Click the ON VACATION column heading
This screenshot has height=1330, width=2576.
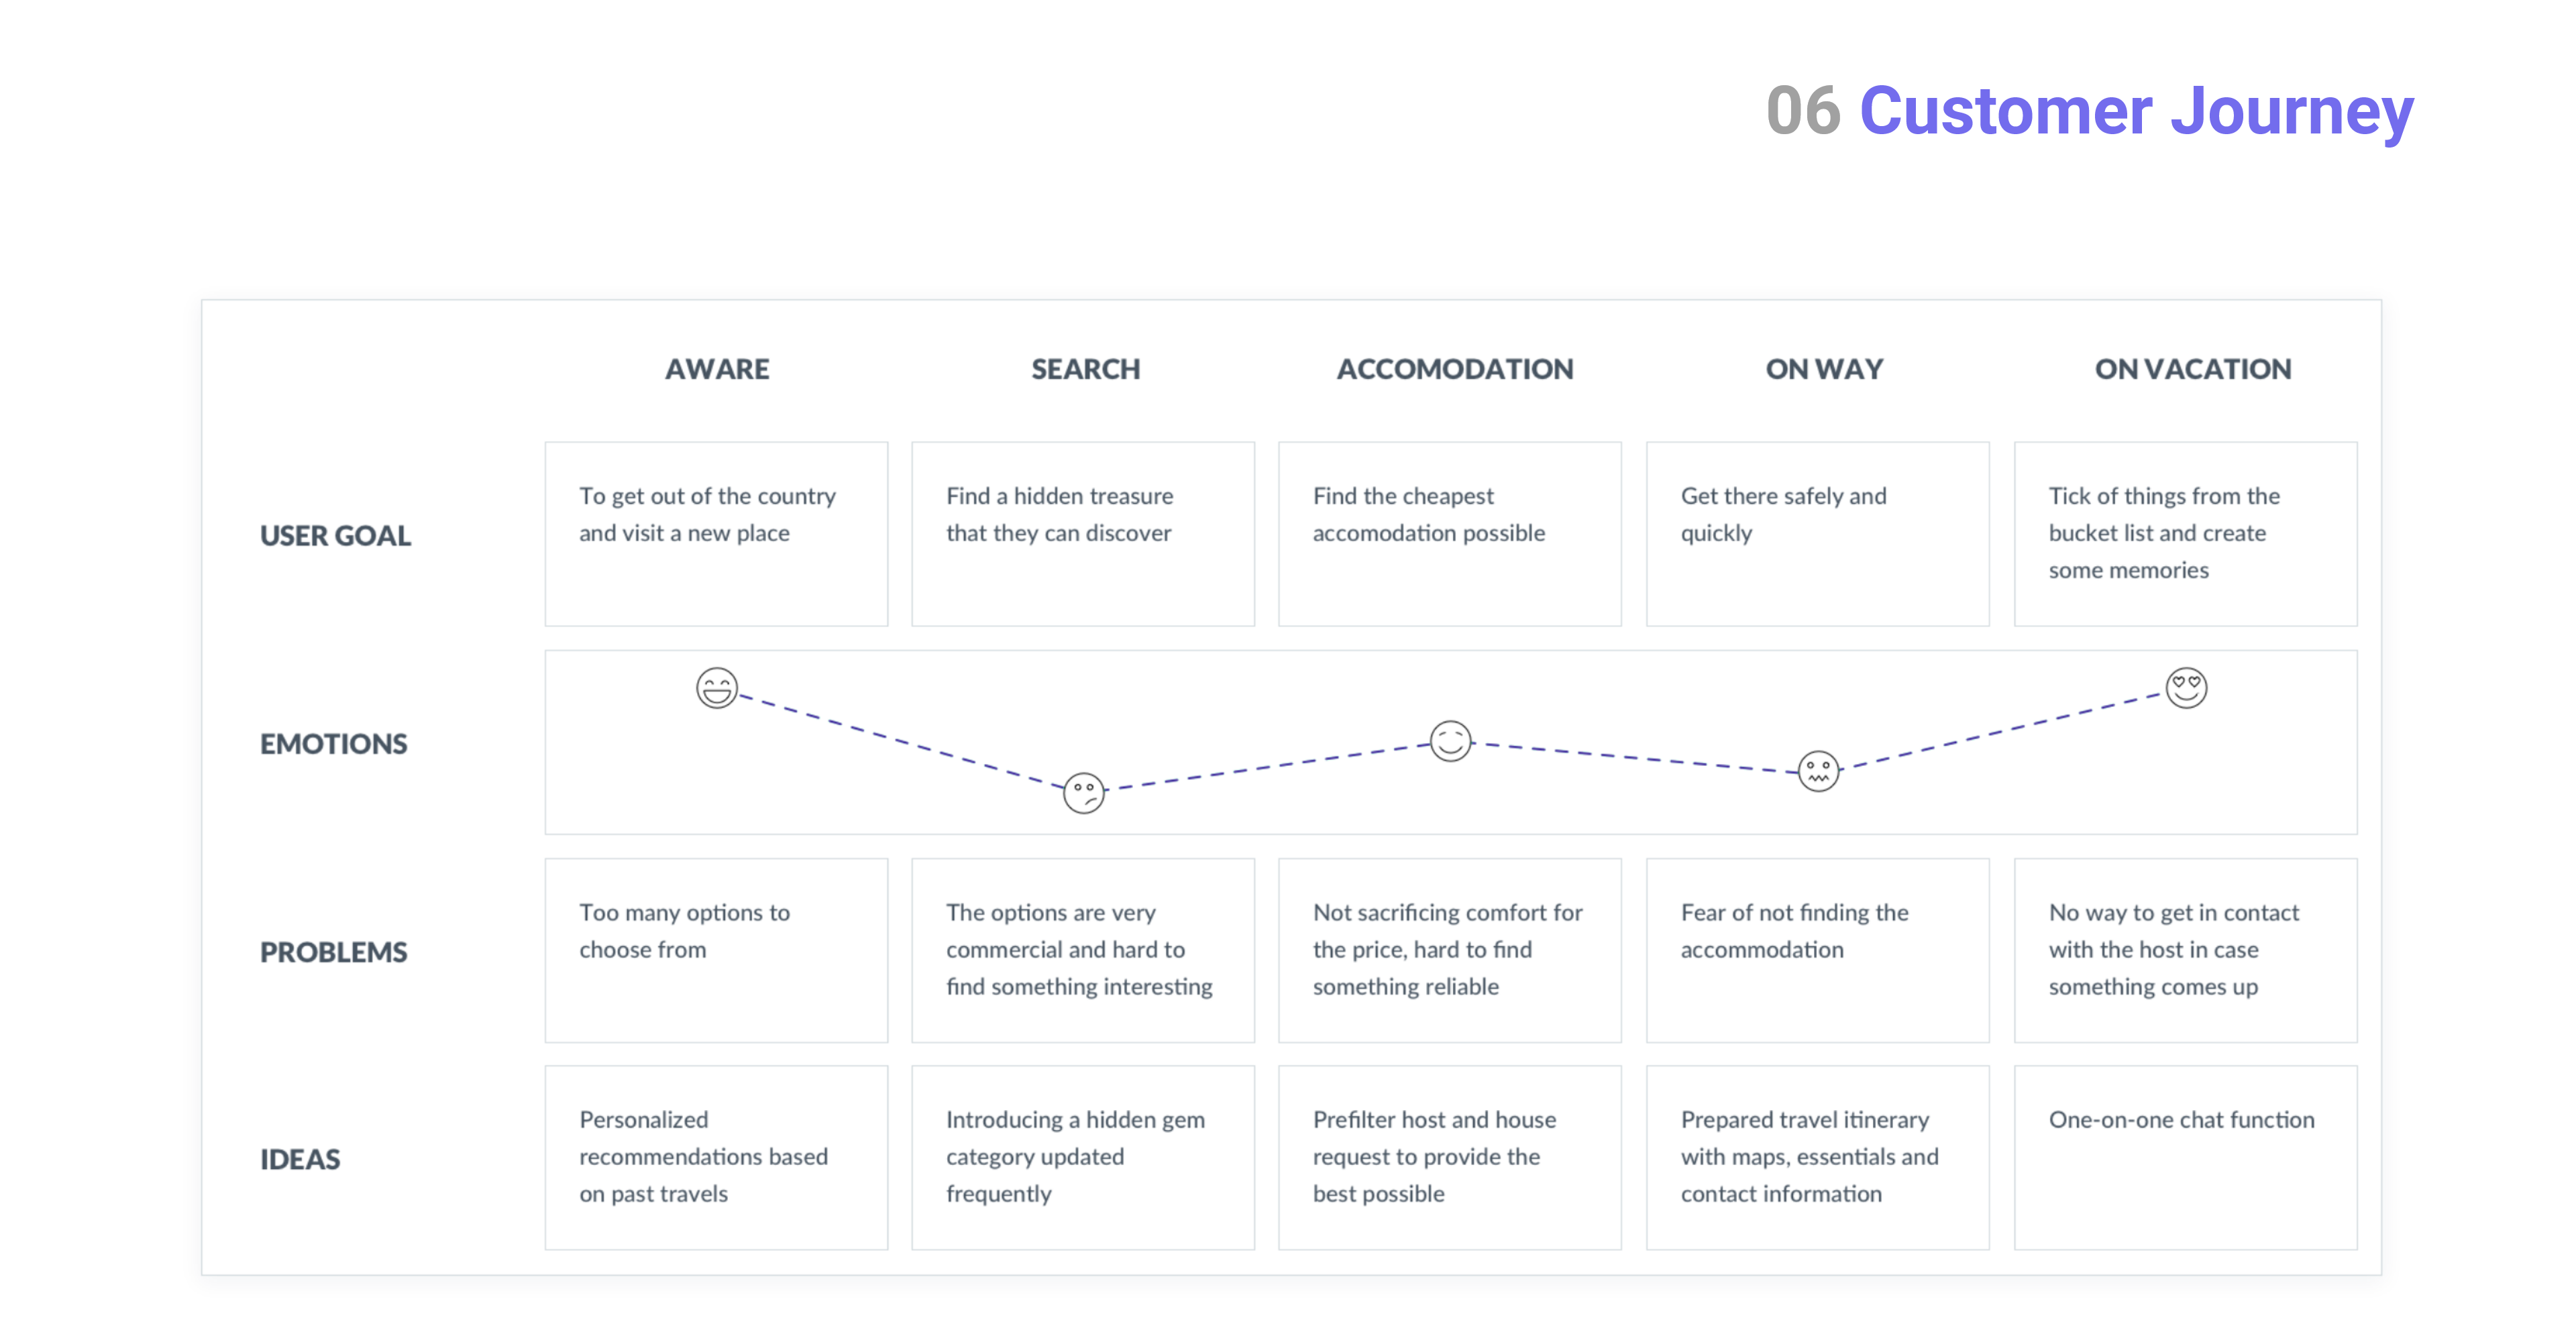(2192, 369)
